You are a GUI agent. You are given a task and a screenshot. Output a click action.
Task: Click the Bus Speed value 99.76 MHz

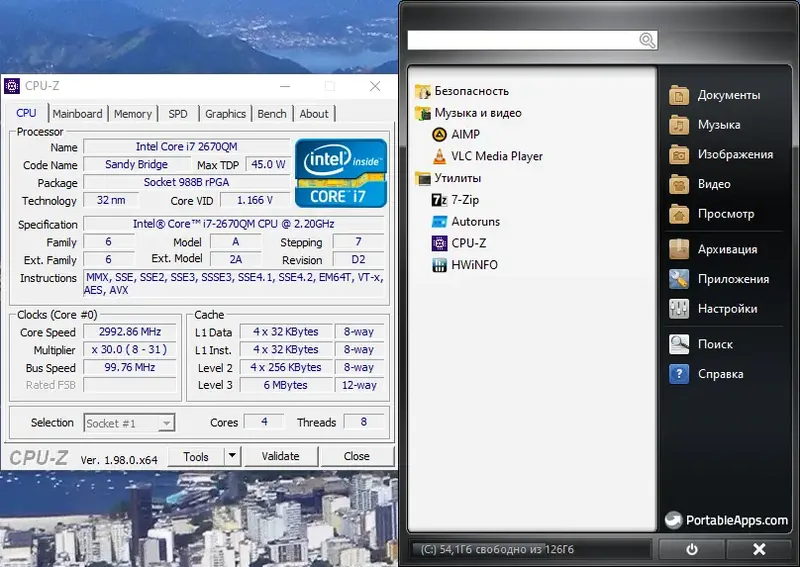pyautogui.click(x=130, y=367)
